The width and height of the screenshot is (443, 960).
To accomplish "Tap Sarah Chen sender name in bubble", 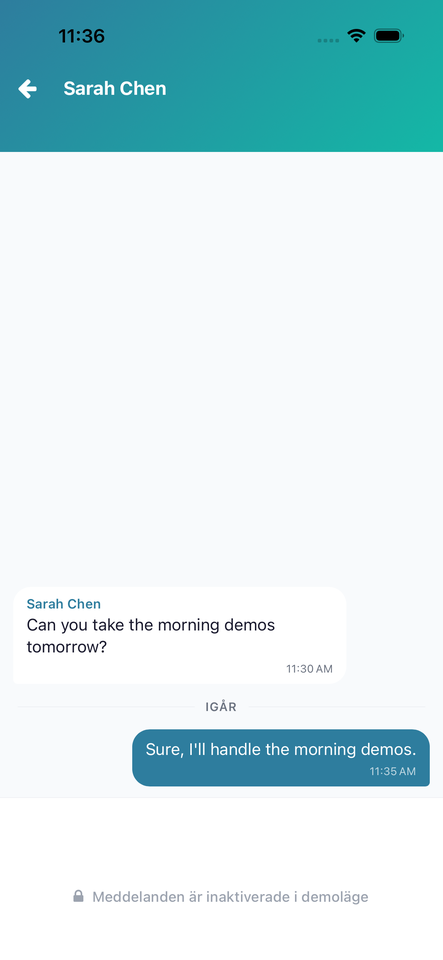I will (64, 604).
